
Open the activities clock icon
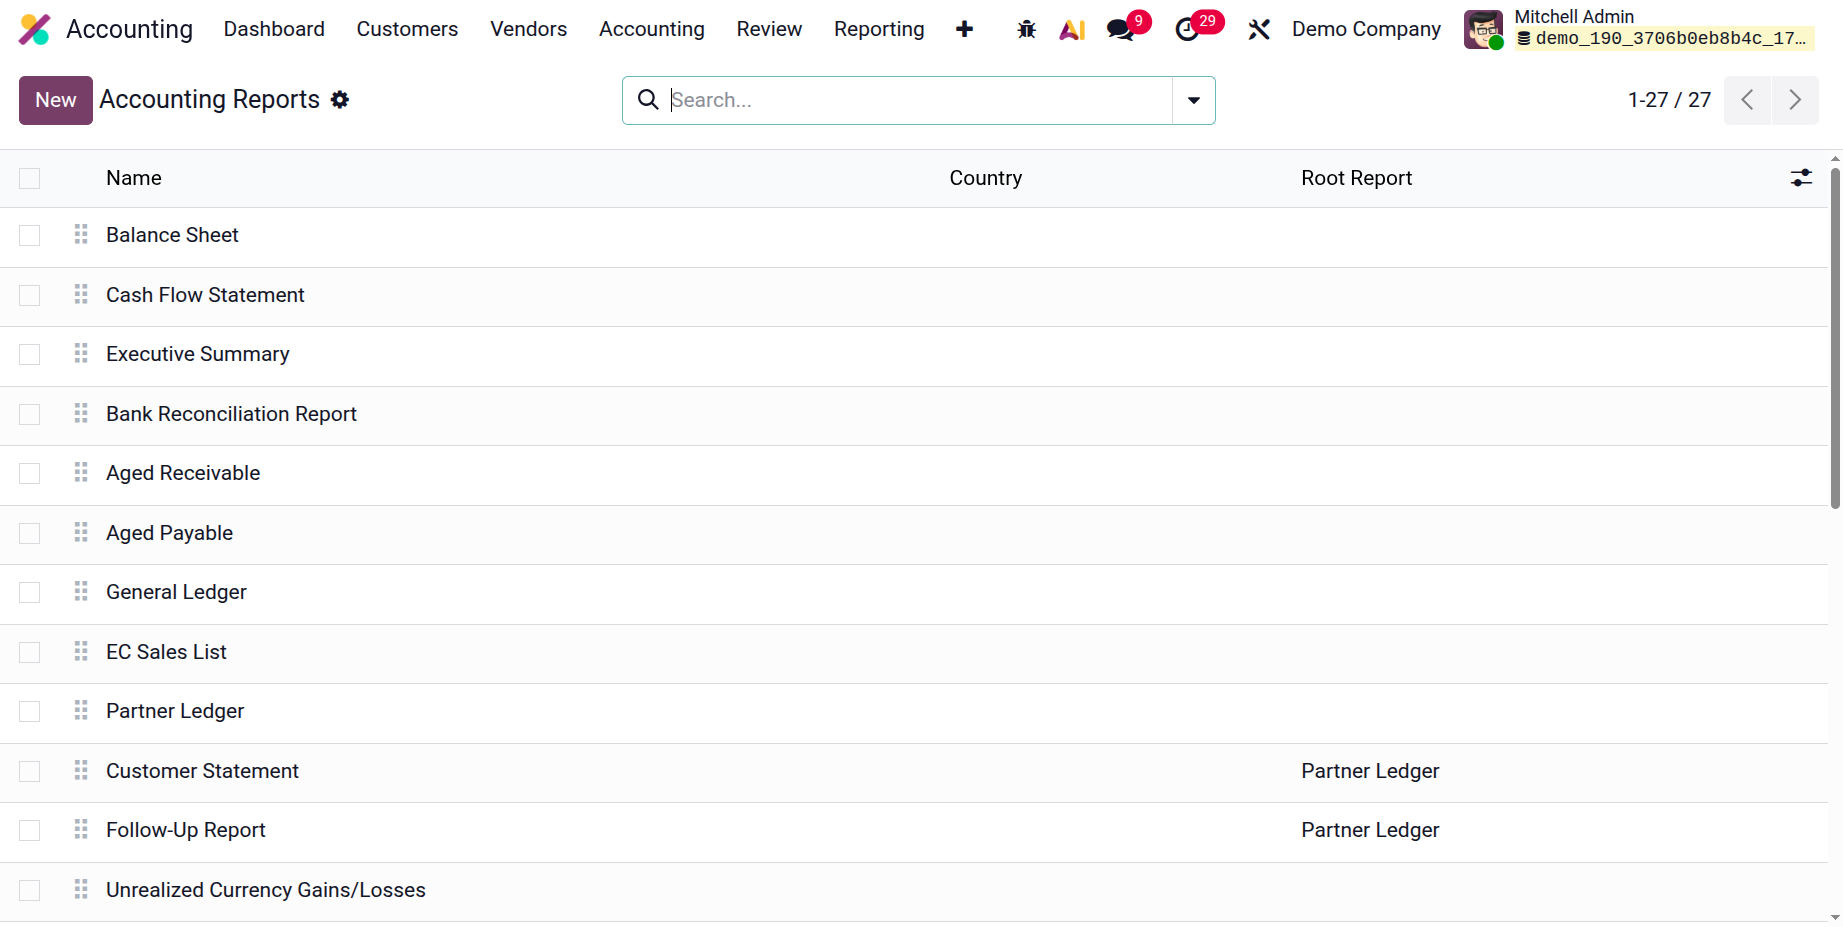[x=1187, y=30]
